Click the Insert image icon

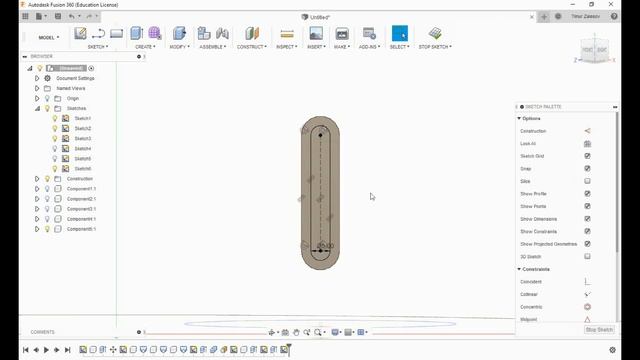316,33
